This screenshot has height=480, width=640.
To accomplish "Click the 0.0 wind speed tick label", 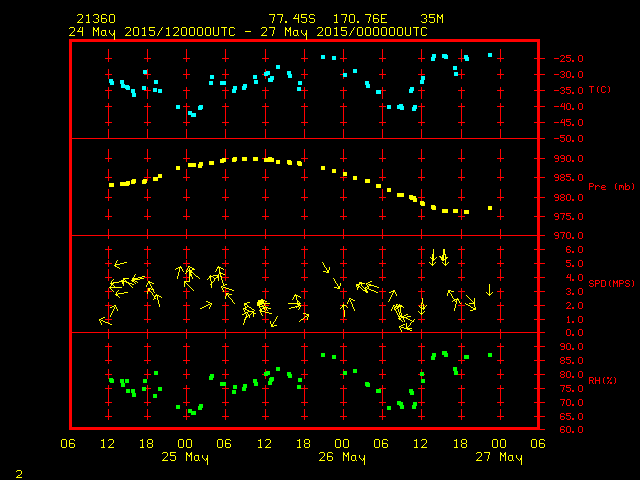I will pos(575,333).
